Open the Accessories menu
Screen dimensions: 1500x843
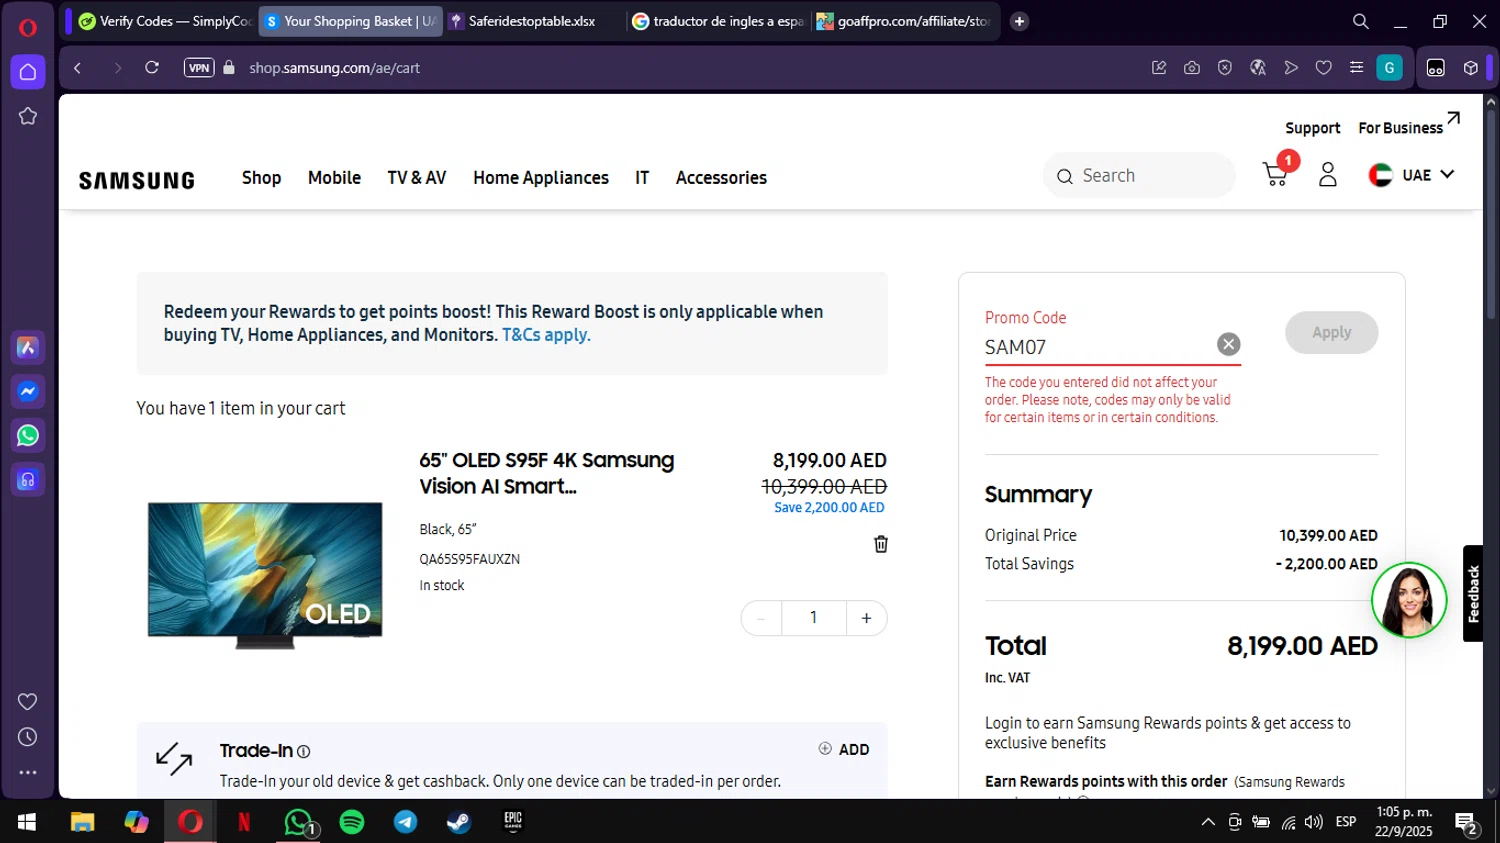tap(721, 177)
